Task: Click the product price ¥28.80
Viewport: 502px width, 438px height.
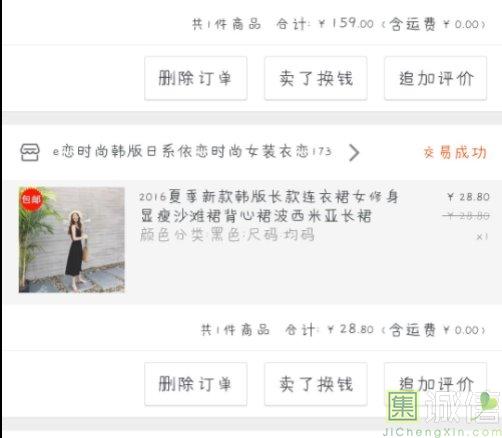Action: coord(468,197)
